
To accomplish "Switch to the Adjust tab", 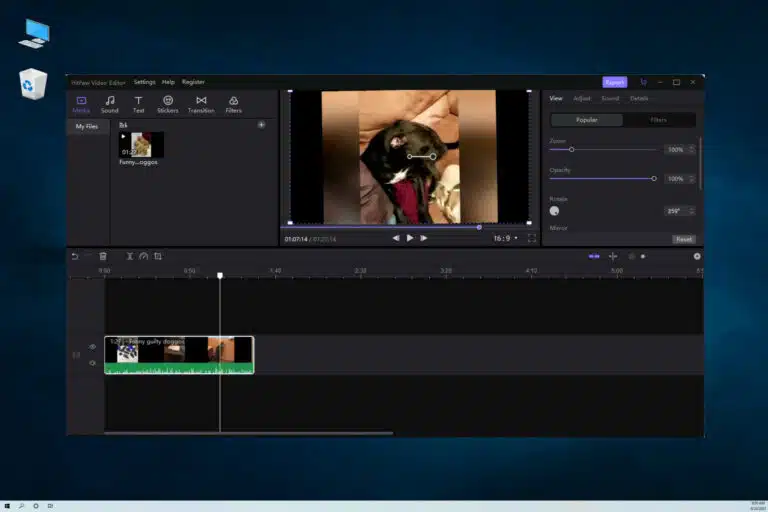I will pyautogui.click(x=582, y=98).
